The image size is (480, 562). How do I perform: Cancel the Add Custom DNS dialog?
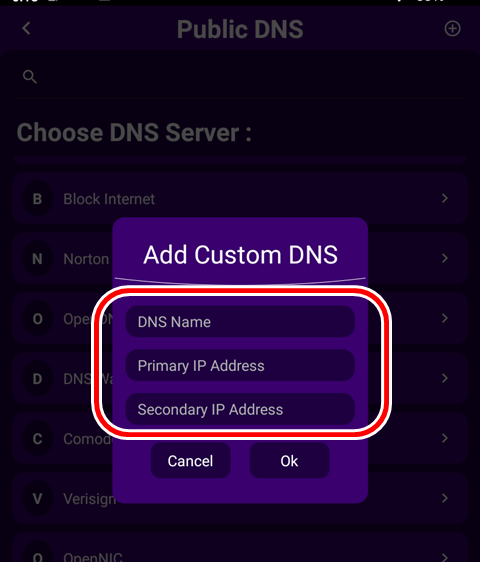(x=190, y=461)
